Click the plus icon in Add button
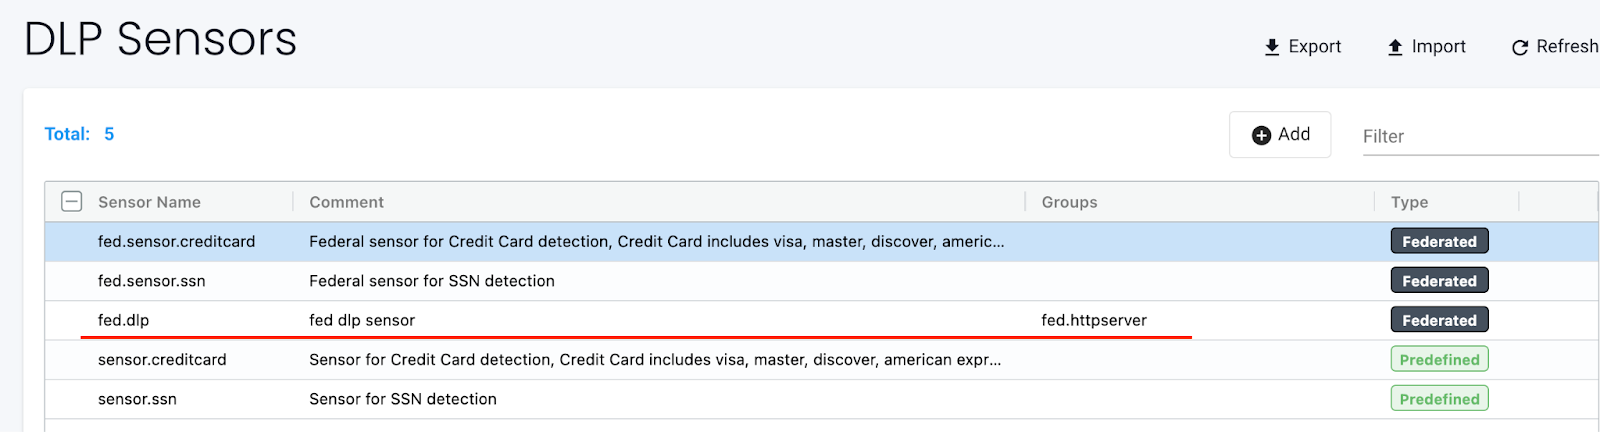 coord(1262,135)
